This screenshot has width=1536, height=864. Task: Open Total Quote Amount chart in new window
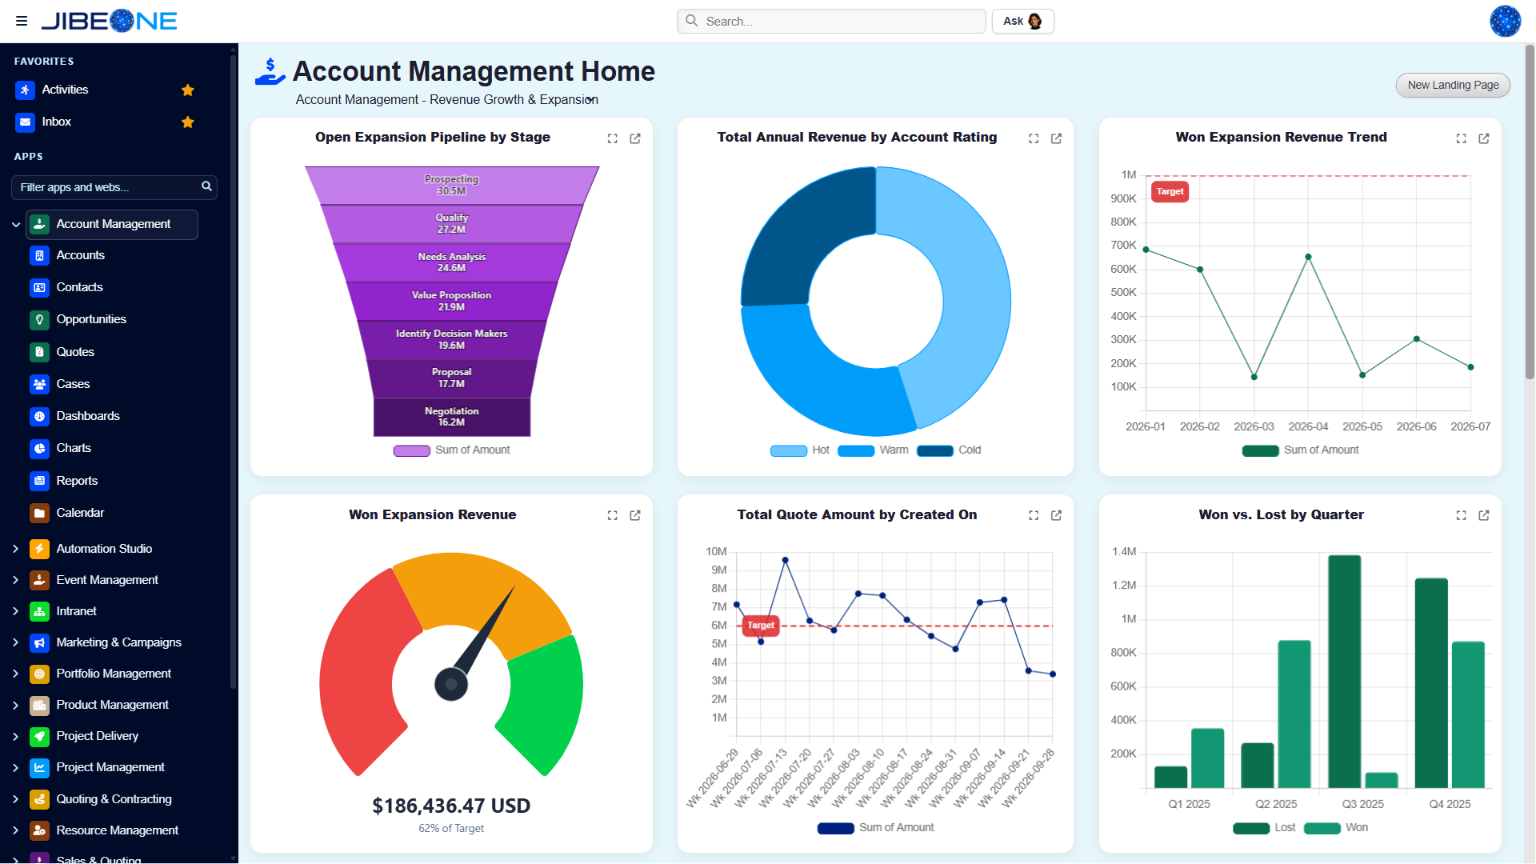(1056, 515)
